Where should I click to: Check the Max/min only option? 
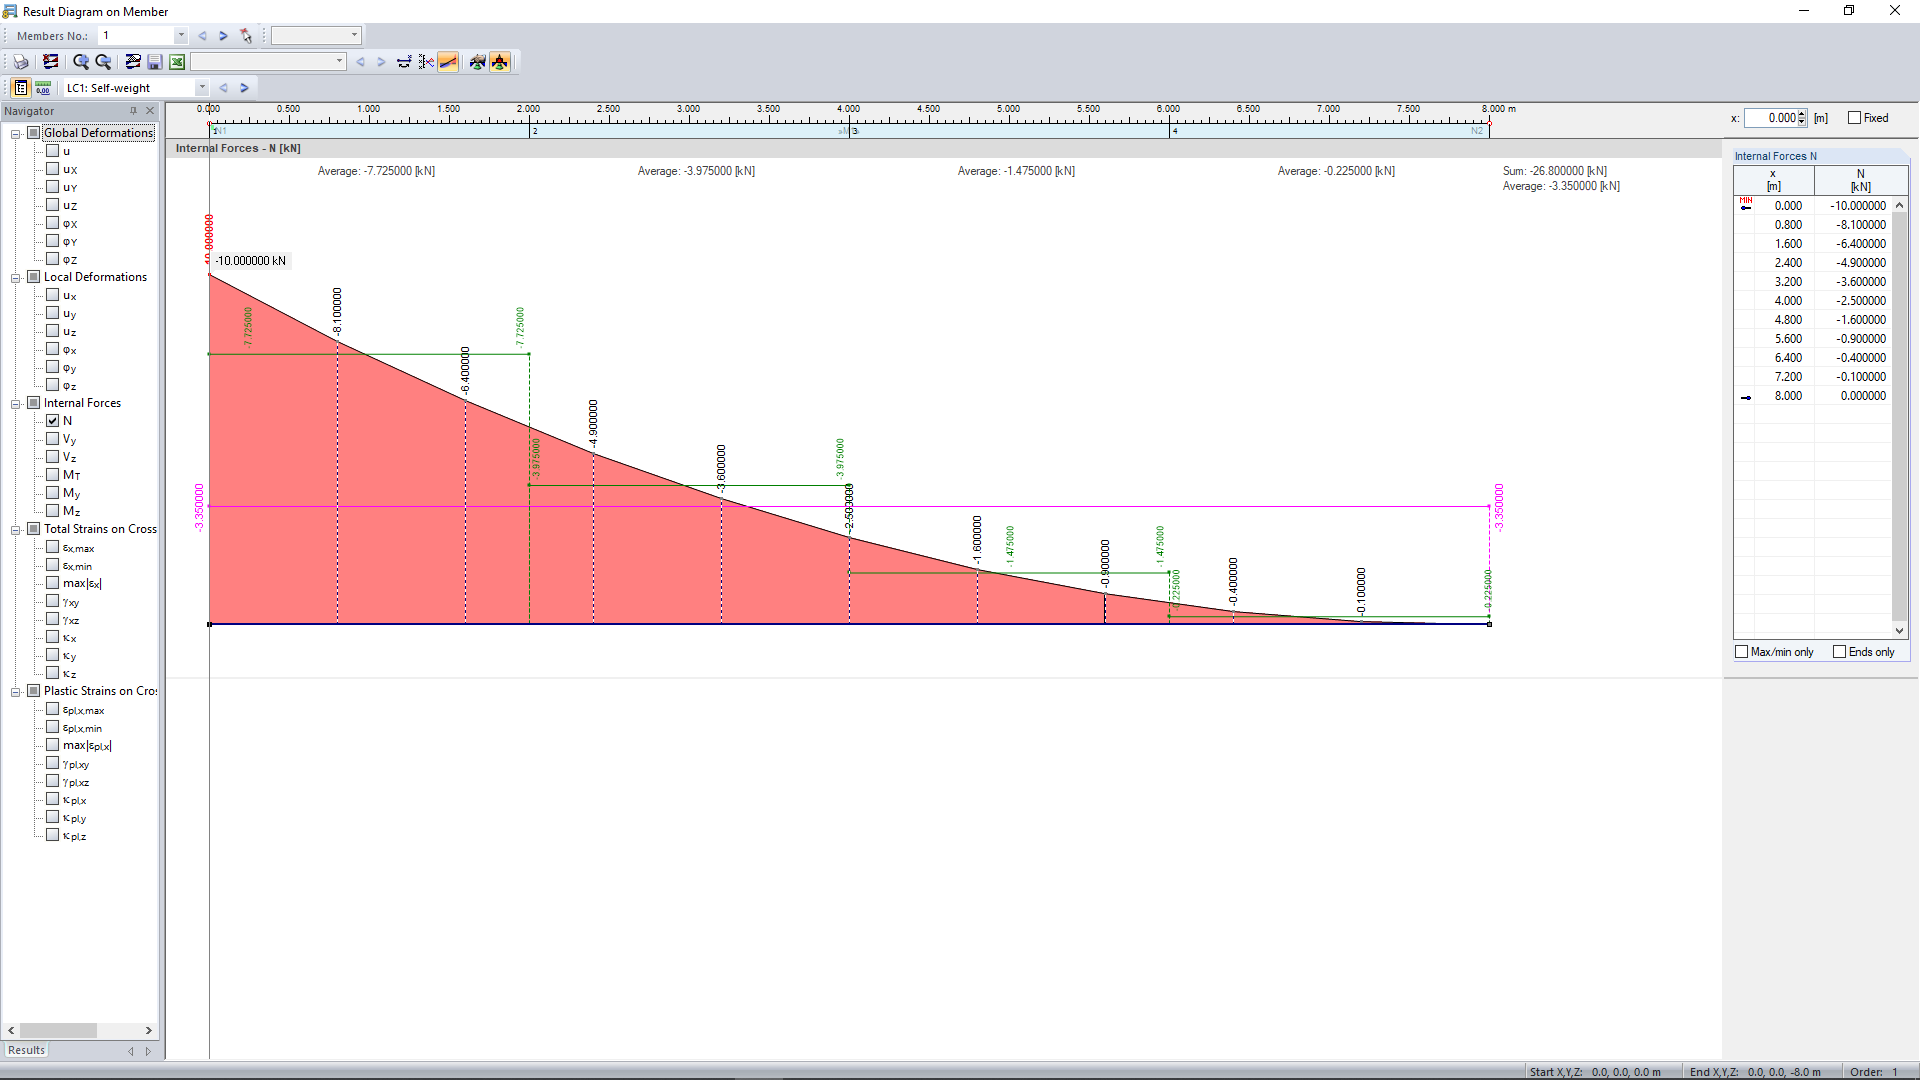1741,652
